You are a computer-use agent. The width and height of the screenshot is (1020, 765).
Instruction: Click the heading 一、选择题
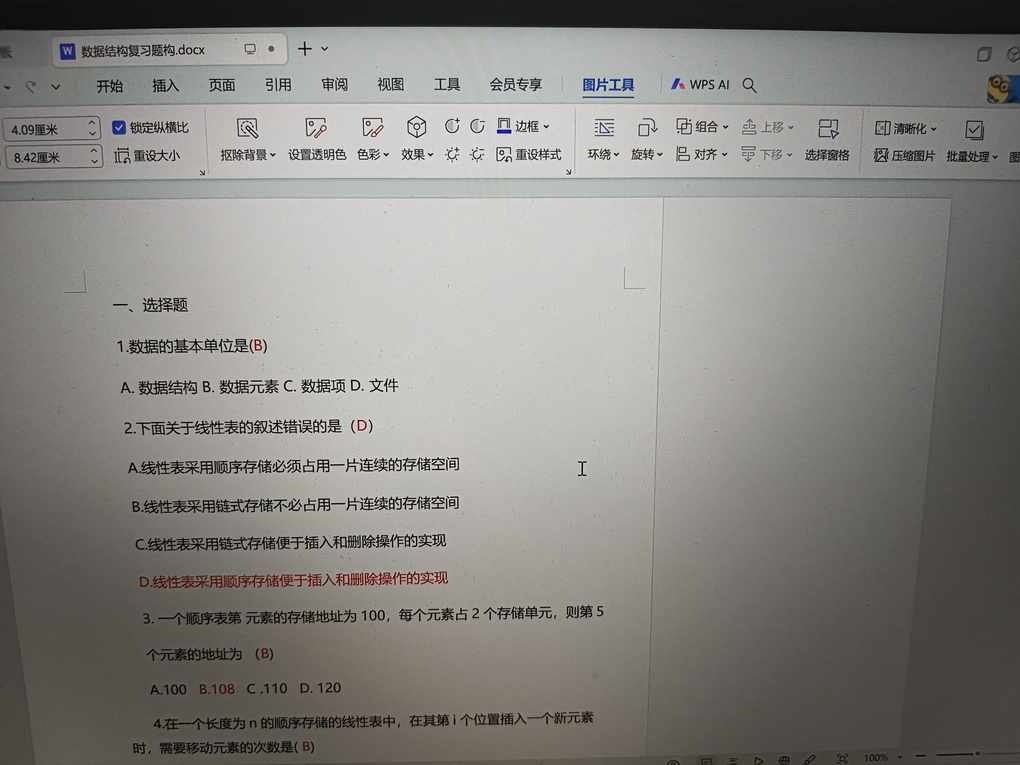(150, 304)
